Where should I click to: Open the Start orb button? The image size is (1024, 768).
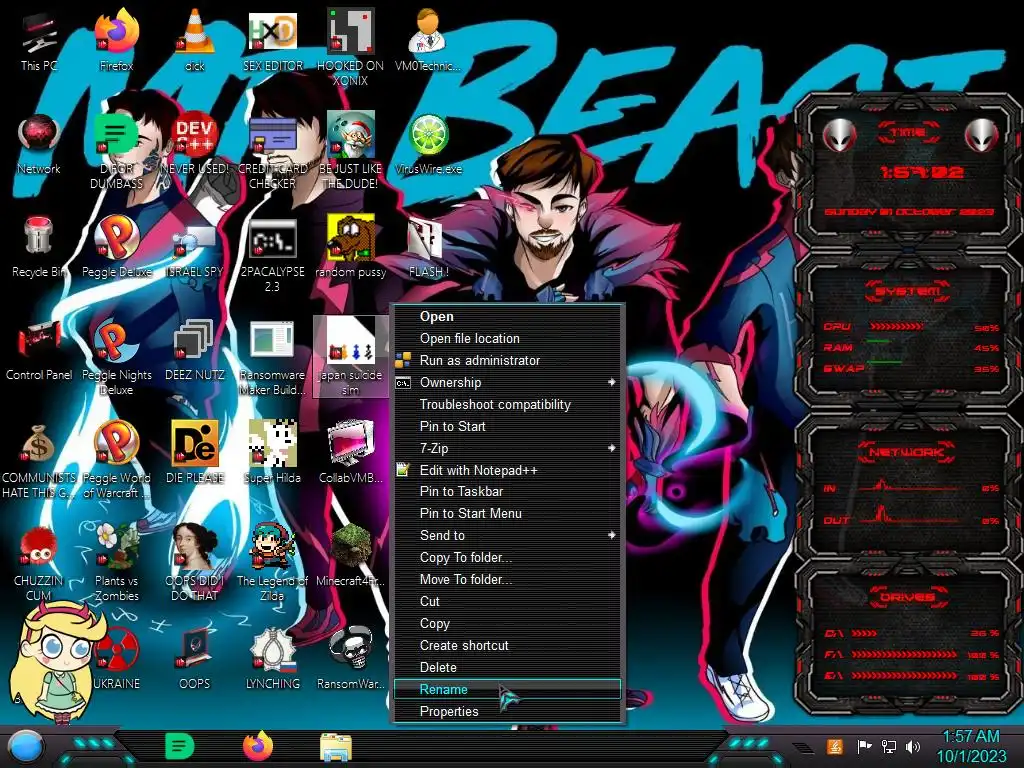pyautogui.click(x=26, y=748)
